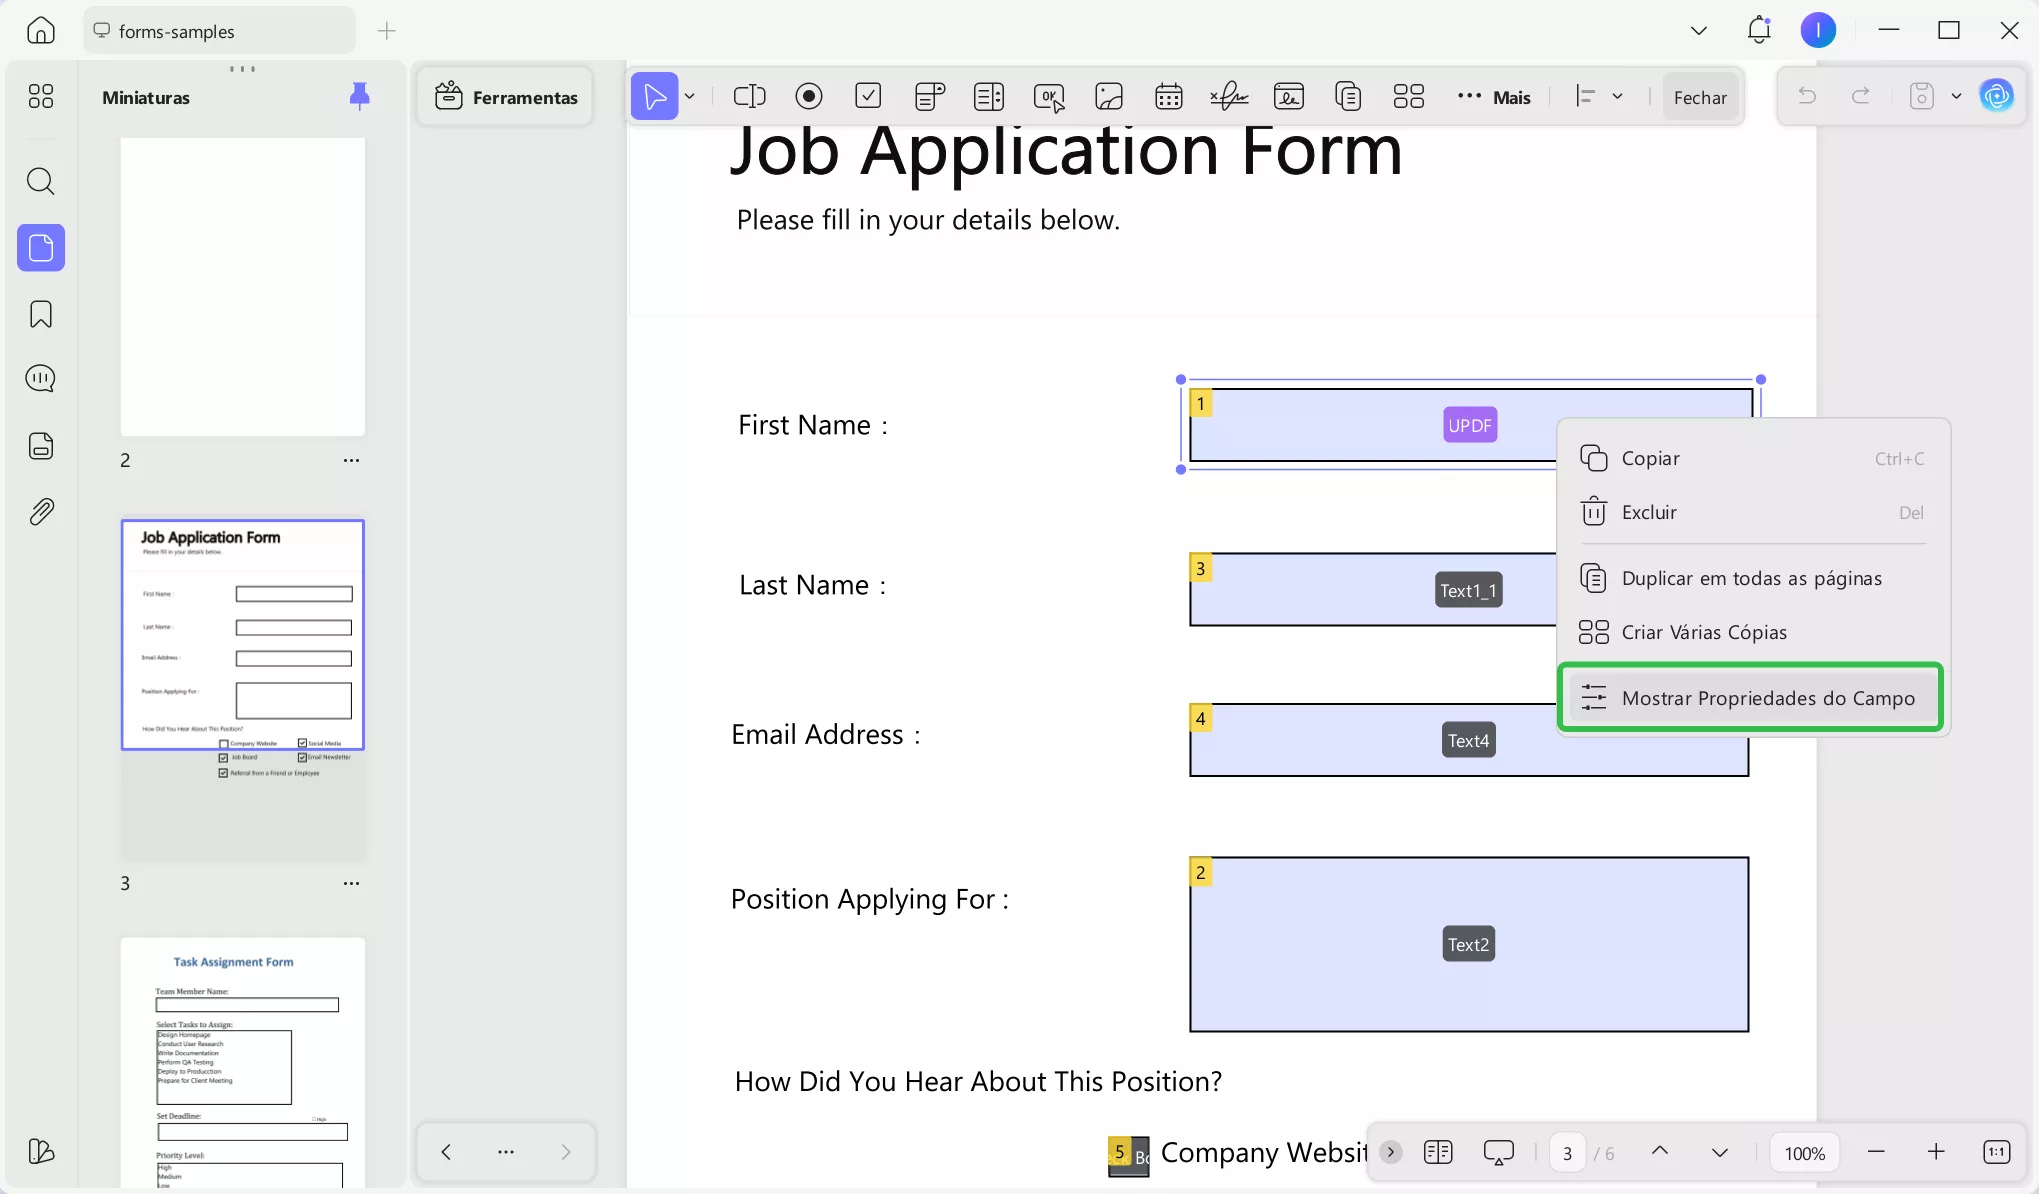Viewport: 2039px width, 1194px height.
Task: Open the attachments panel in sidebar
Action: 41,512
